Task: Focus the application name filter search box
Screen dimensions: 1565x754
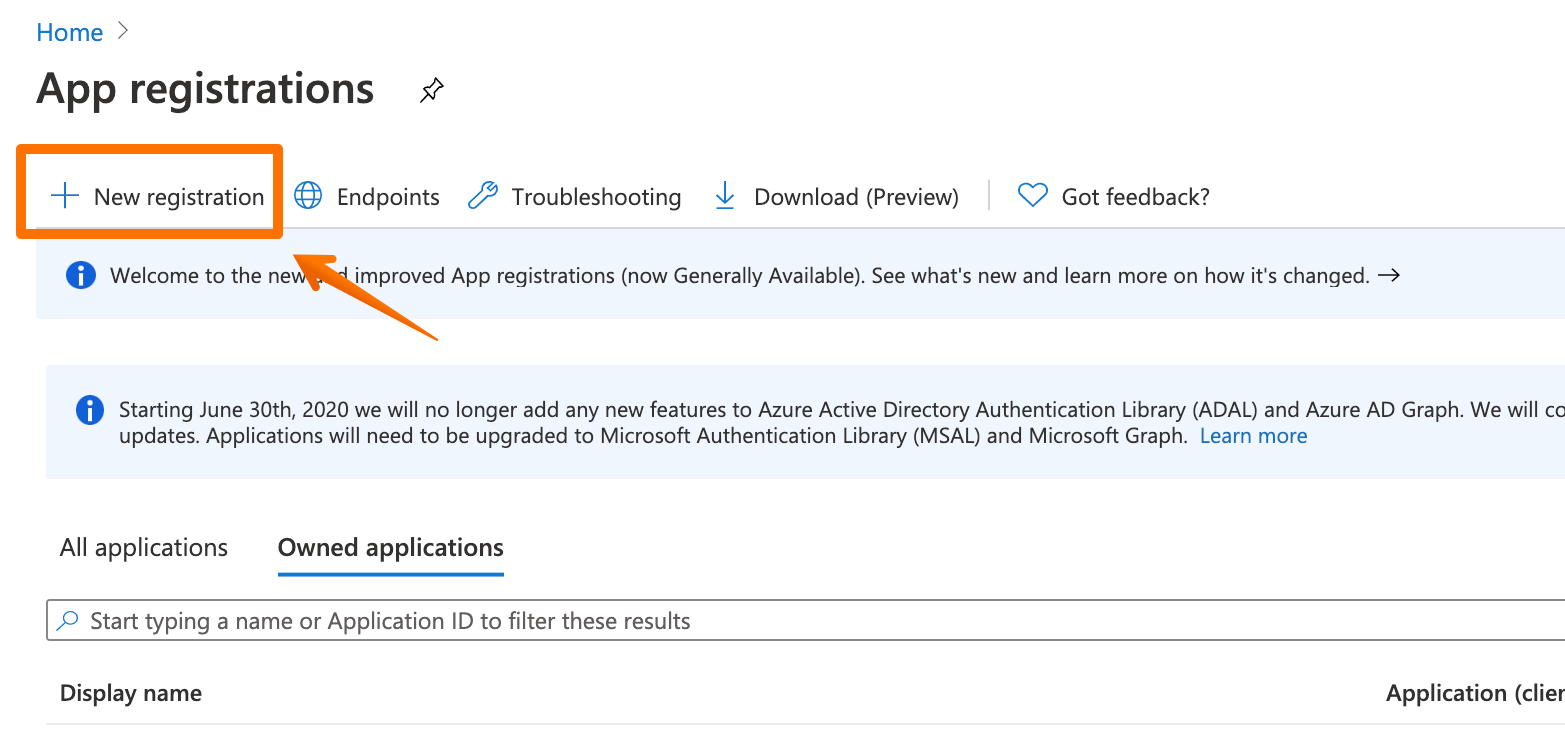Action: point(806,621)
